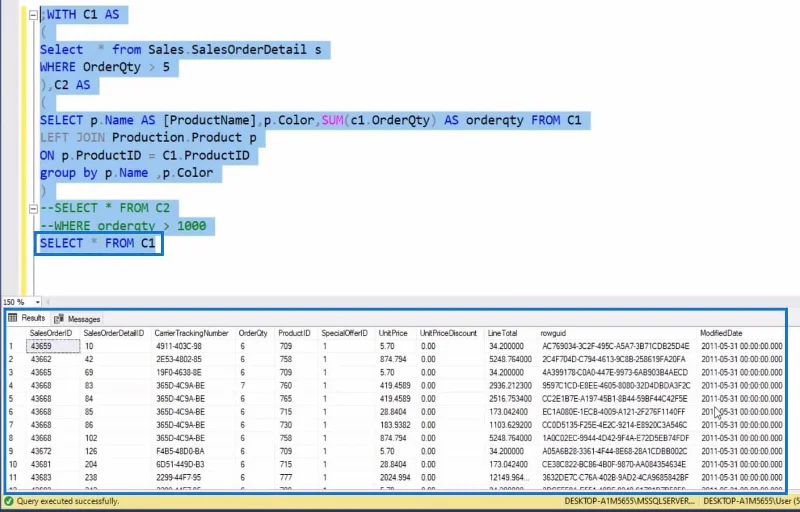
Task: Click SalesOrderDetailID value 126
Action: click(90, 452)
